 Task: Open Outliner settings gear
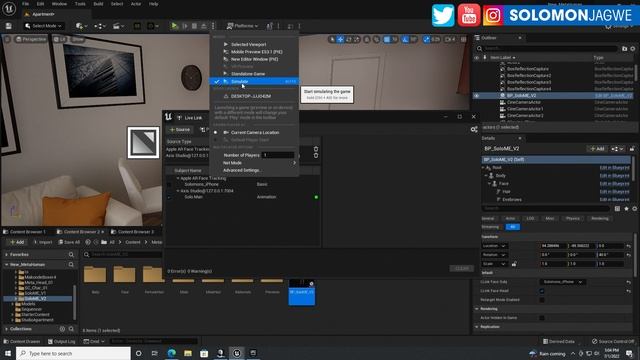633,49
